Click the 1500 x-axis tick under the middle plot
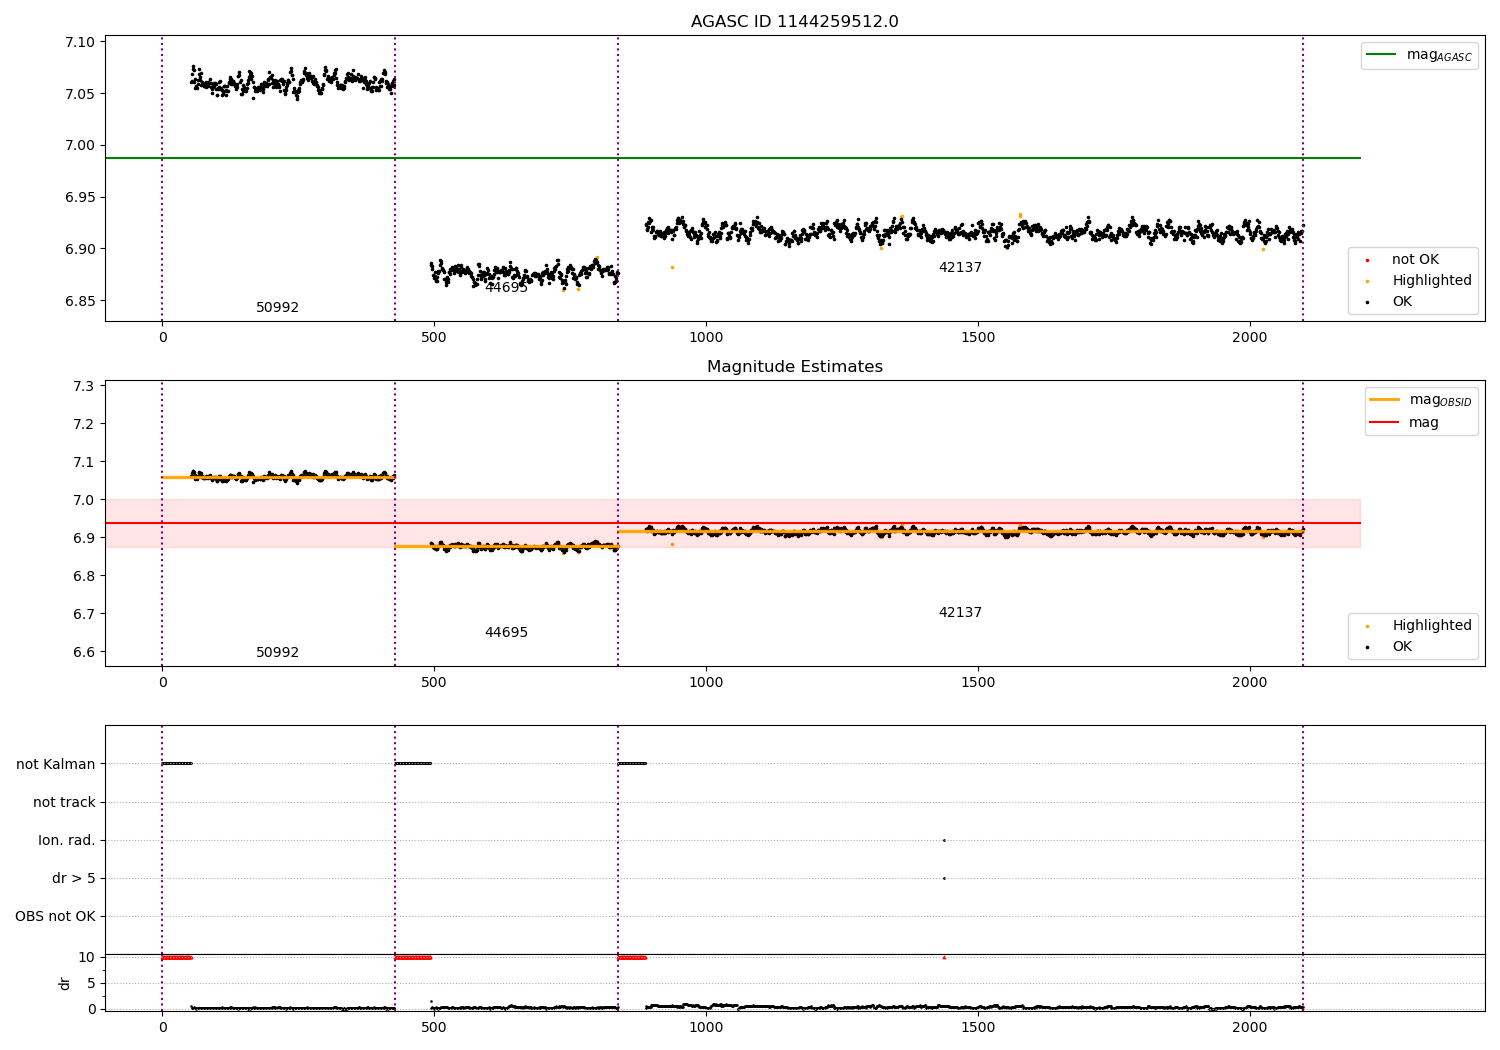Screen dimensions: 1500x1050 [x=978, y=683]
